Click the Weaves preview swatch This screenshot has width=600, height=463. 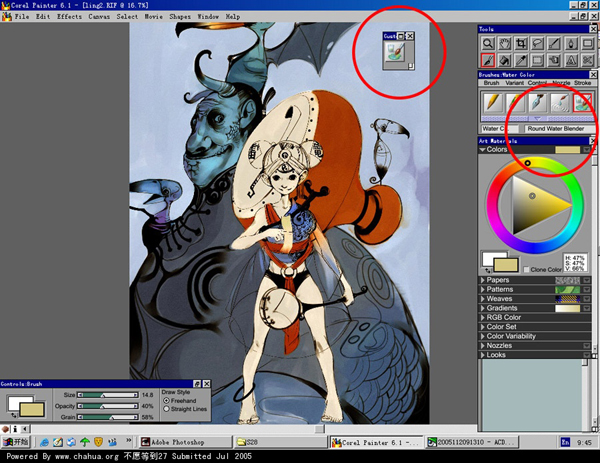click(567, 299)
